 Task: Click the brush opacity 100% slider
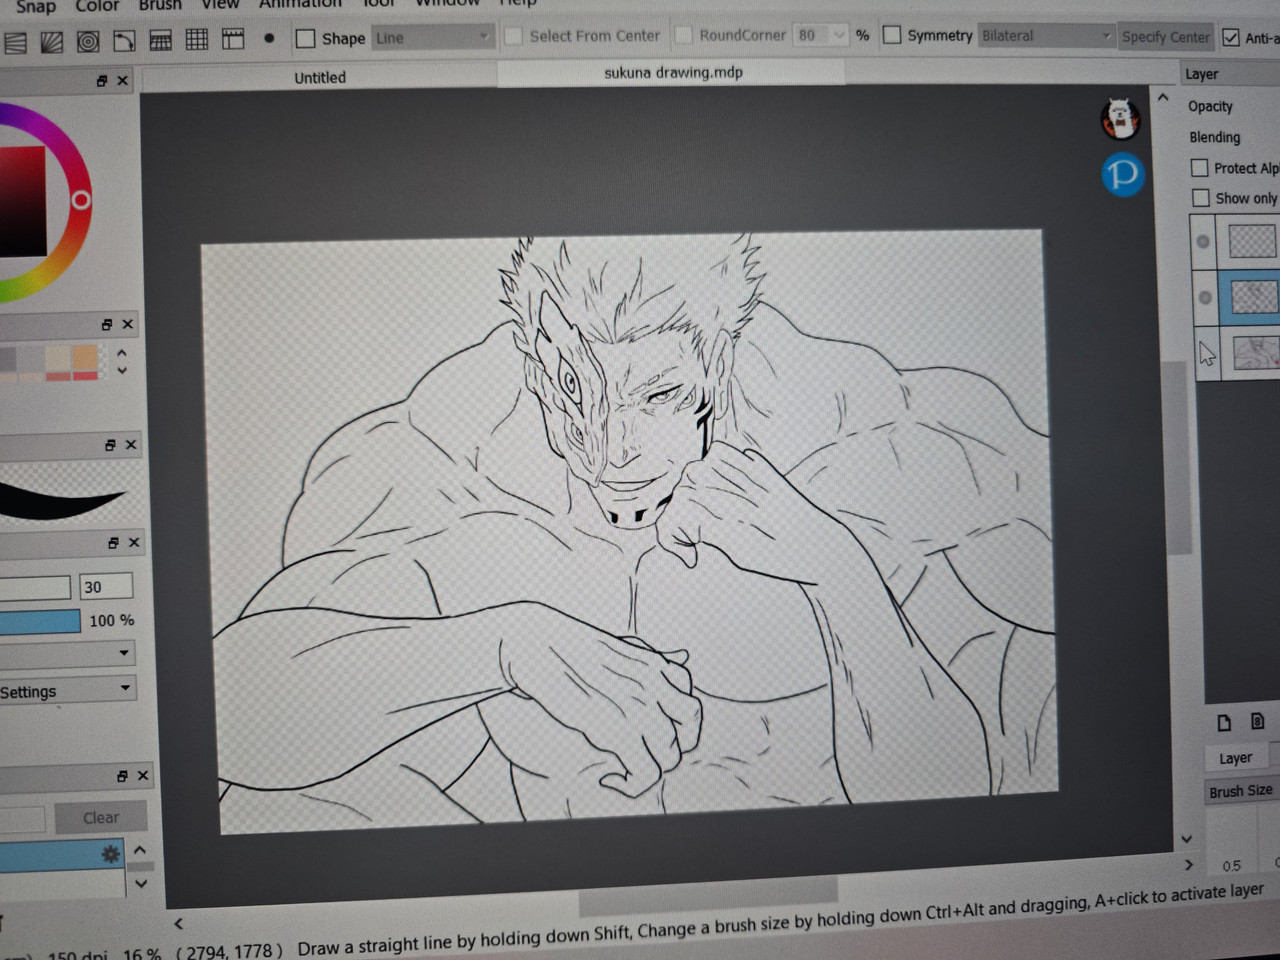click(40, 622)
